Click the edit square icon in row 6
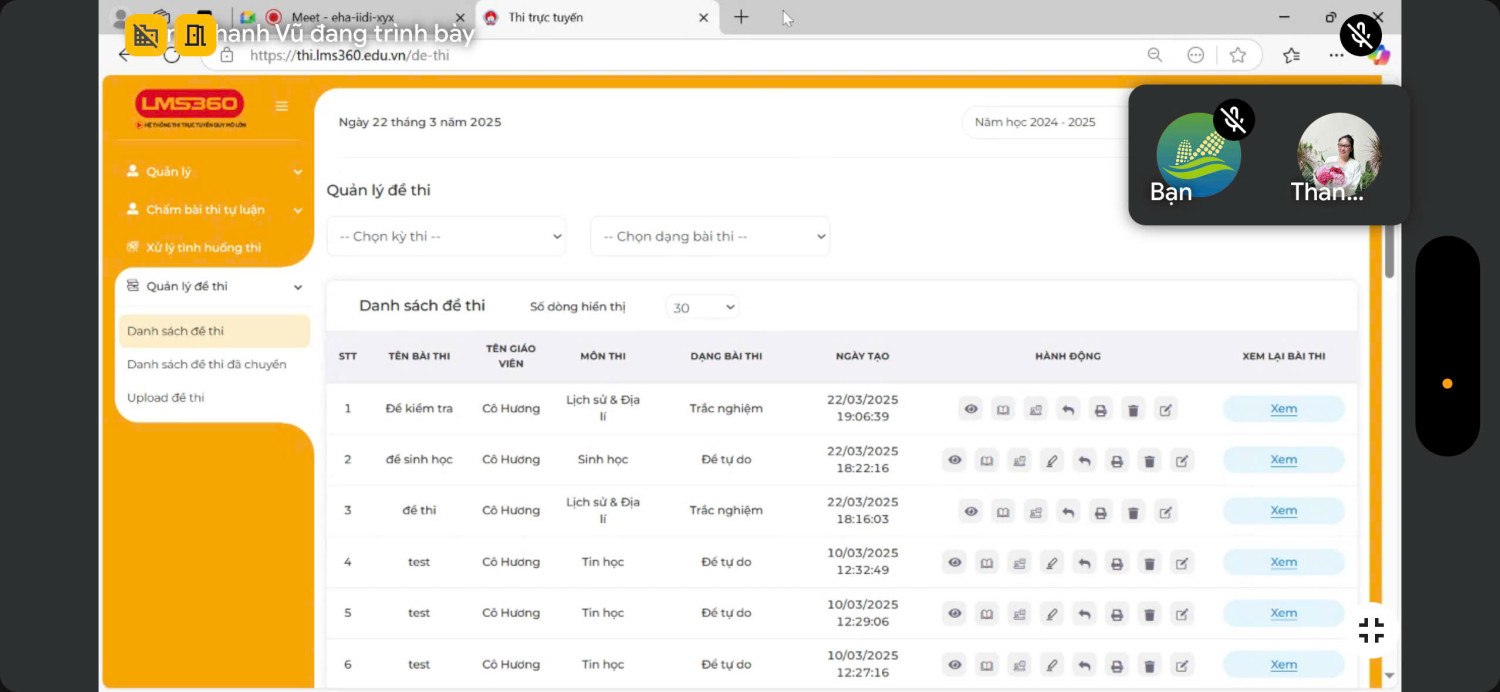 click(1182, 665)
